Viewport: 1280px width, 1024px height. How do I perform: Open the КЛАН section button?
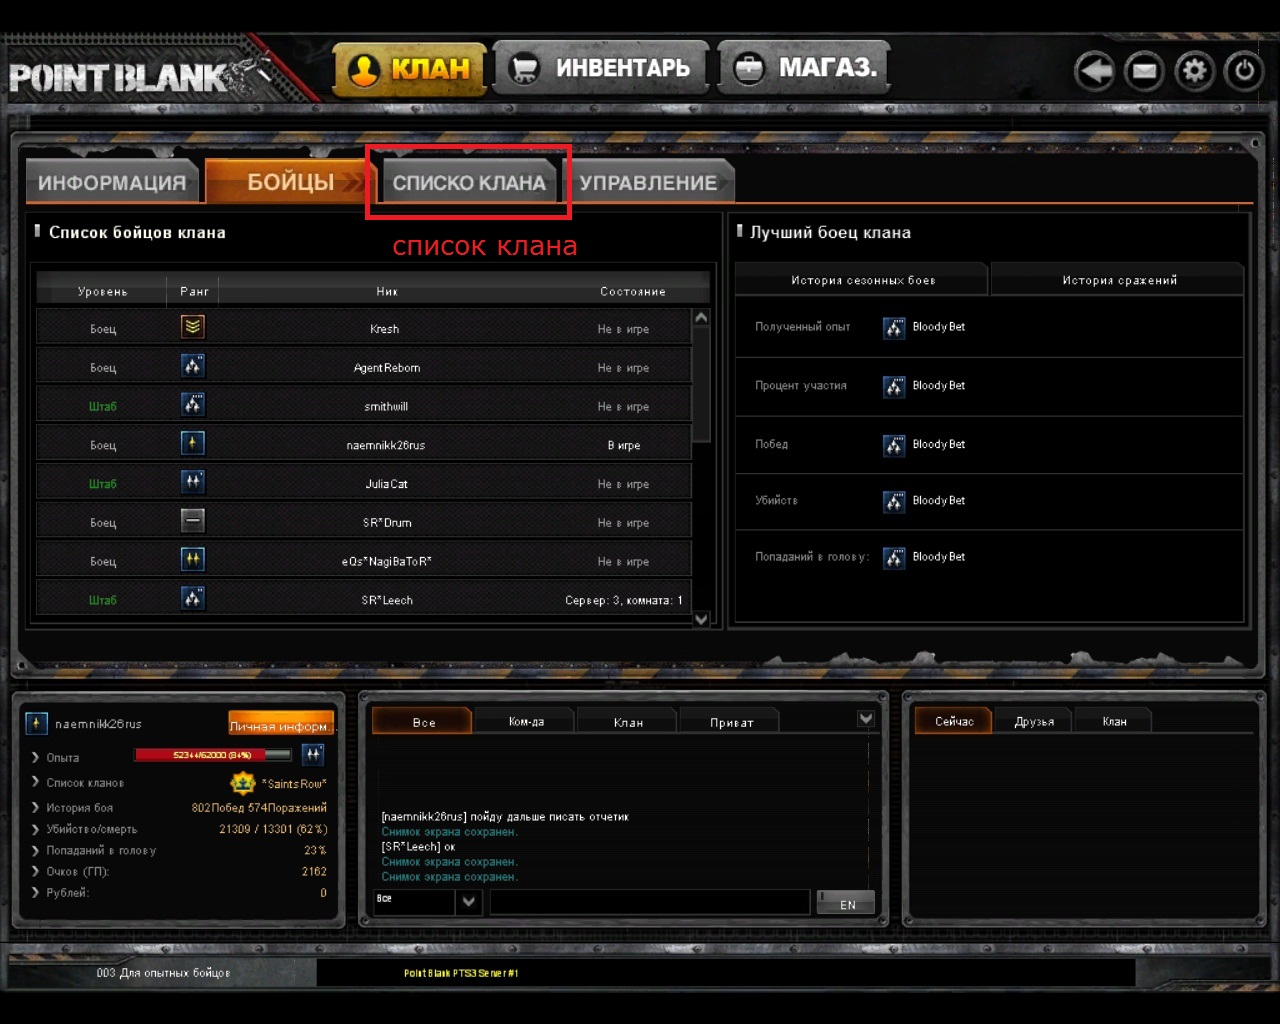click(410, 69)
